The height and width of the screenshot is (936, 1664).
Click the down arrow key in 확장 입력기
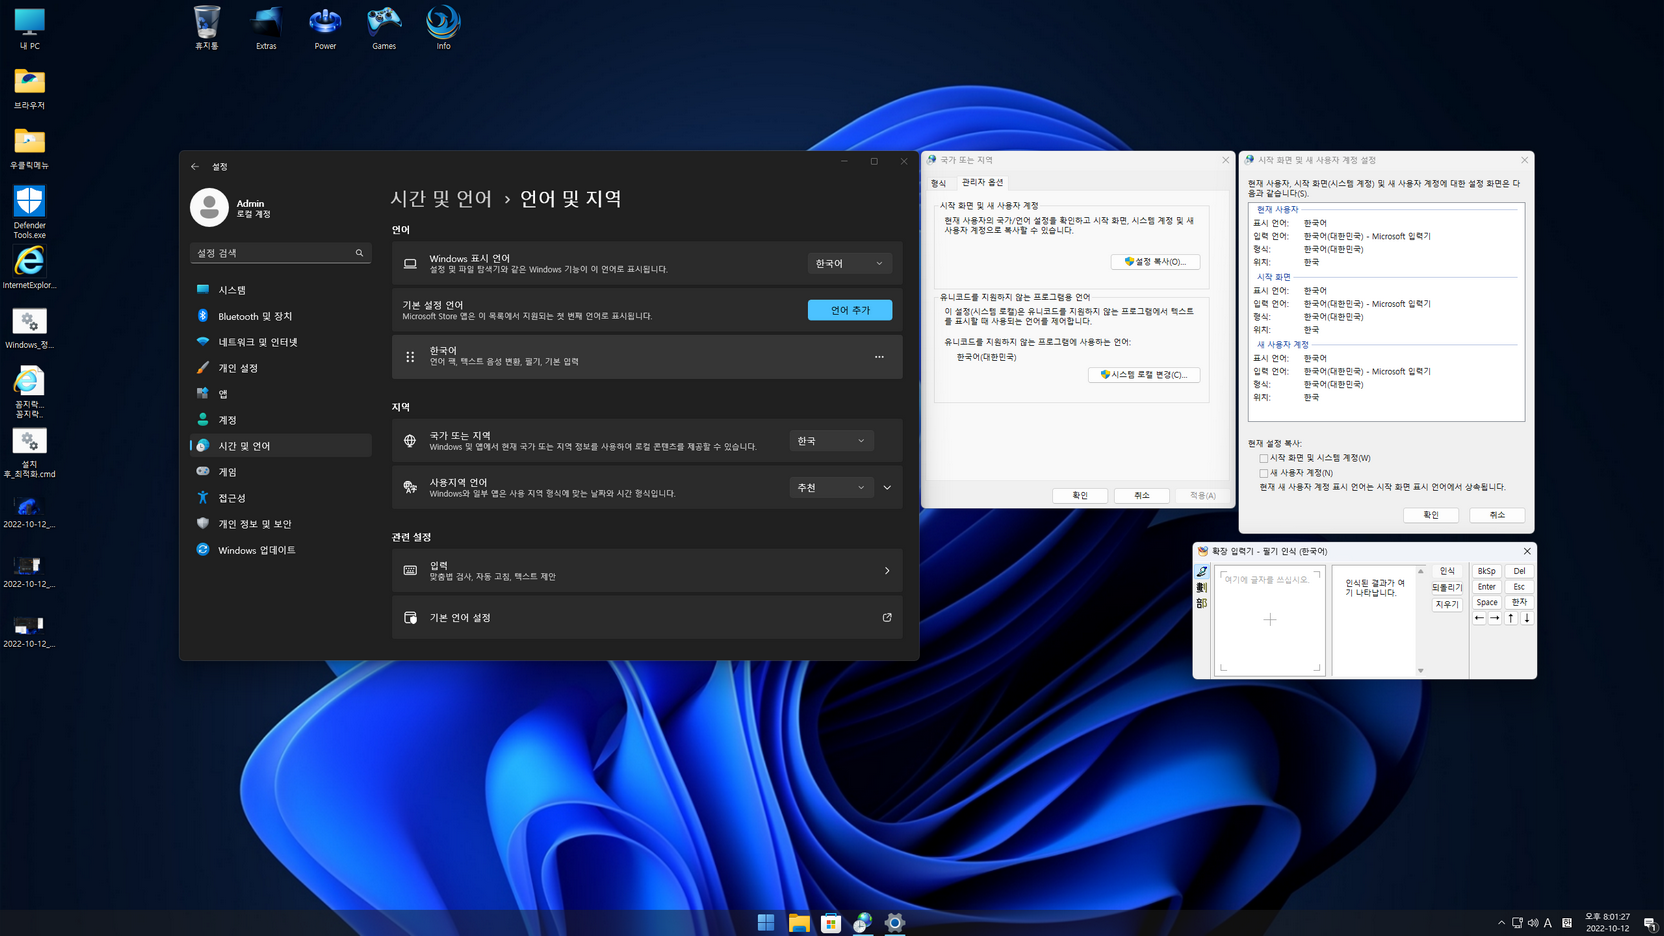(1527, 618)
